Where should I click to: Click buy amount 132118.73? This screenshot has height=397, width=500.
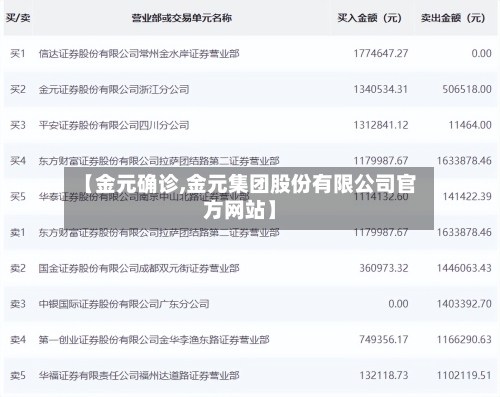pyautogui.click(x=384, y=376)
